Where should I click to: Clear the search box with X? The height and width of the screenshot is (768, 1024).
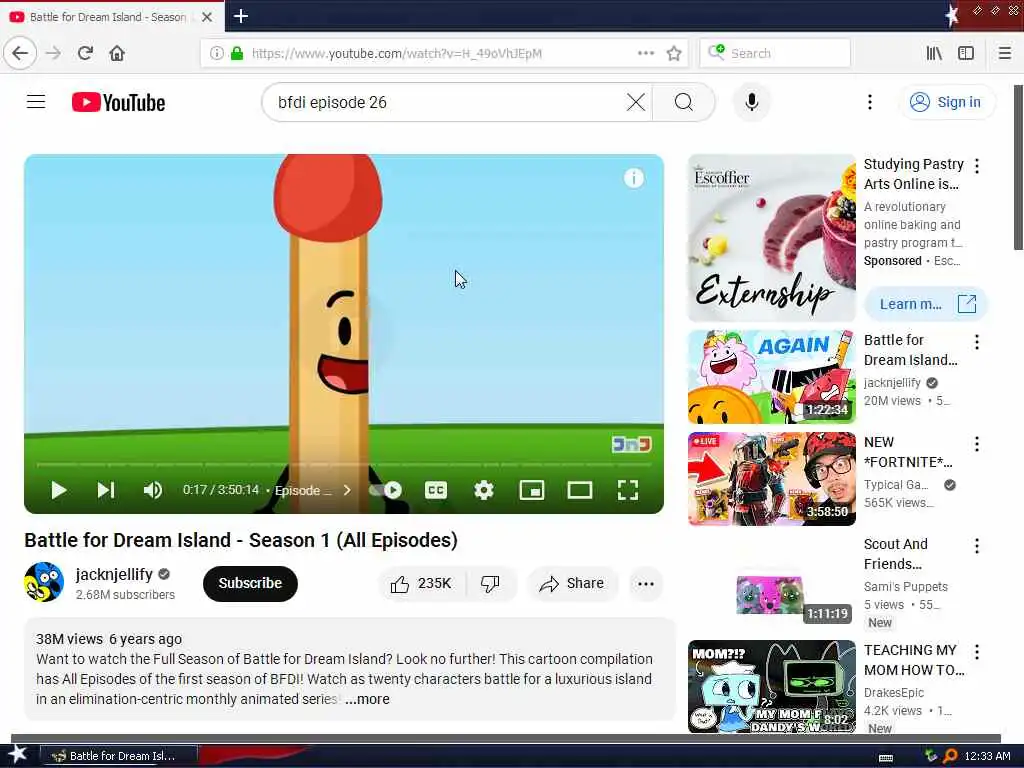point(635,102)
